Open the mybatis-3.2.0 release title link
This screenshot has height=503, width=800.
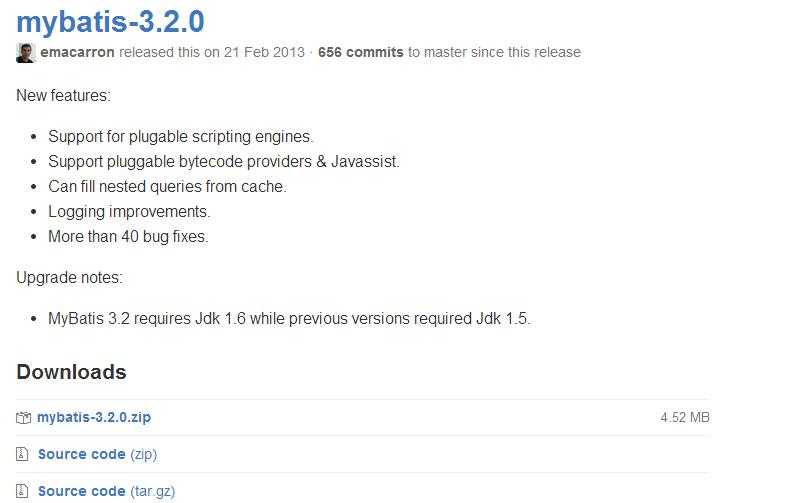pos(110,22)
